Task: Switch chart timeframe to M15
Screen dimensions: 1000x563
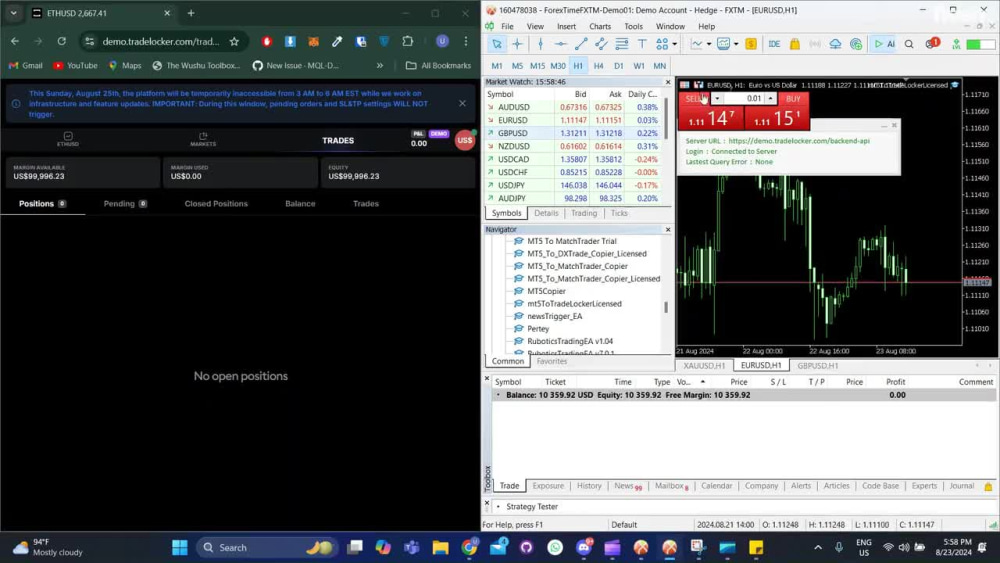Action: point(538,66)
